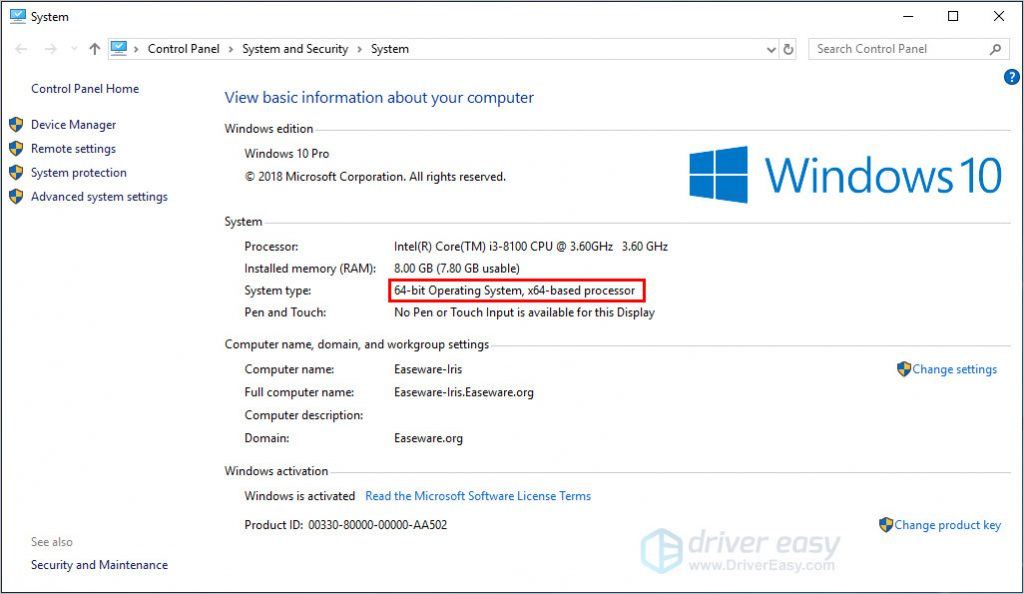Open Control Panel Home
Viewport: 1024px width, 594px height.
tap(85, 89)
